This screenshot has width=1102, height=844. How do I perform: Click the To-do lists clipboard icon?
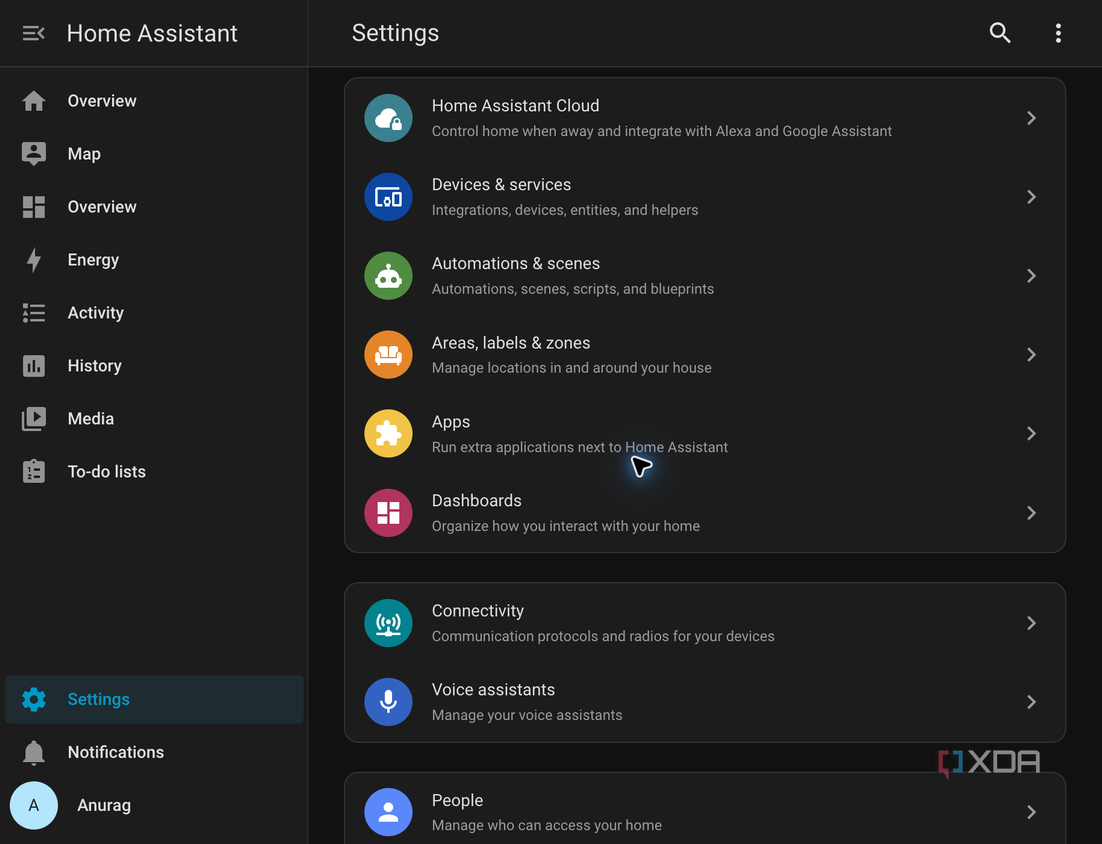(x=34, y=472)
